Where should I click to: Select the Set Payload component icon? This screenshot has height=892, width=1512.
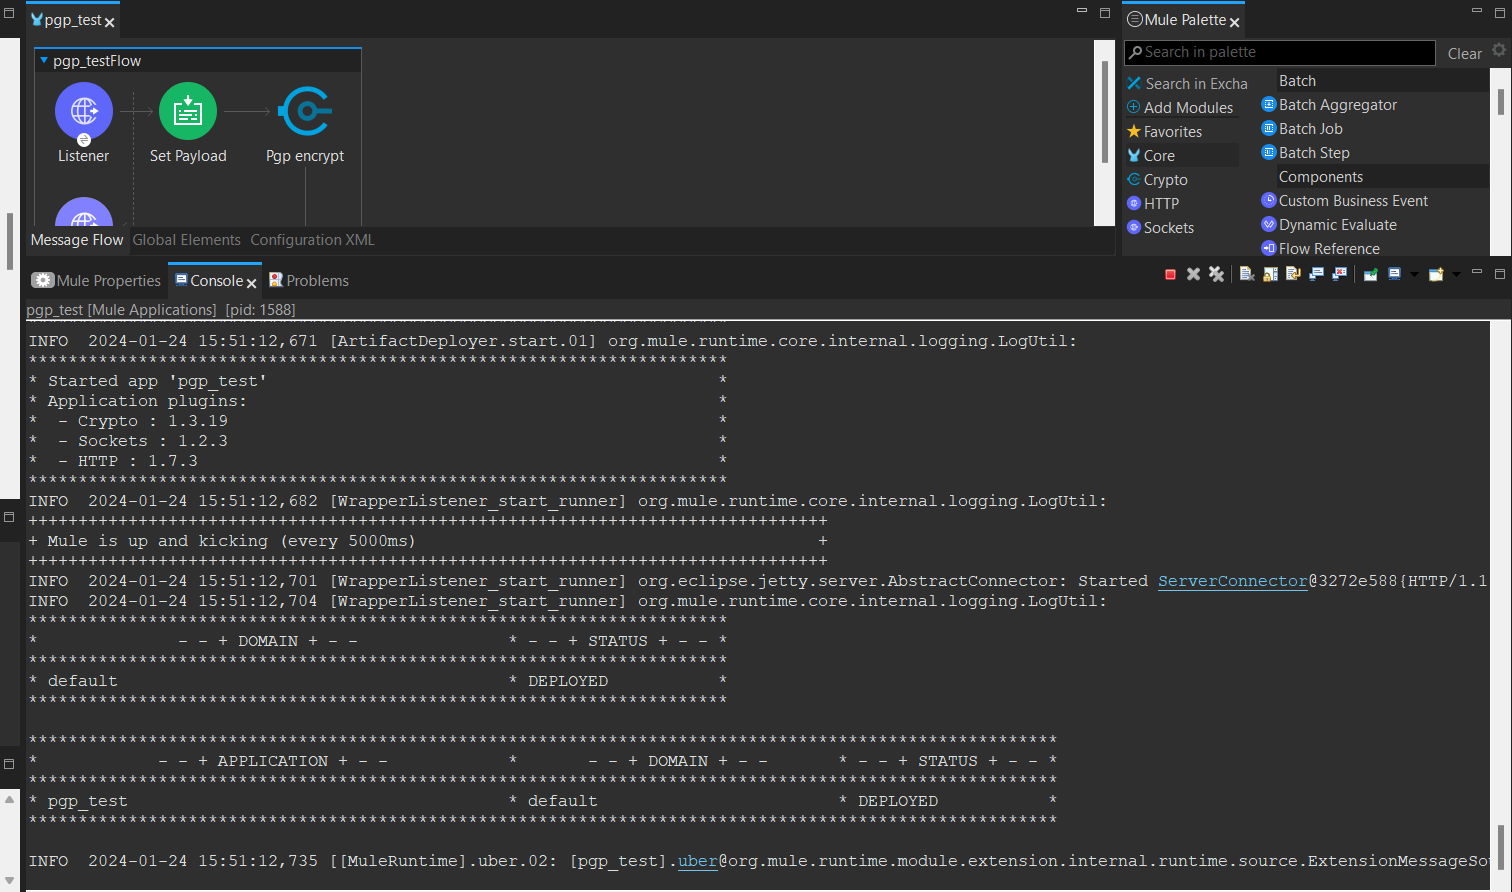click(188, 112)
